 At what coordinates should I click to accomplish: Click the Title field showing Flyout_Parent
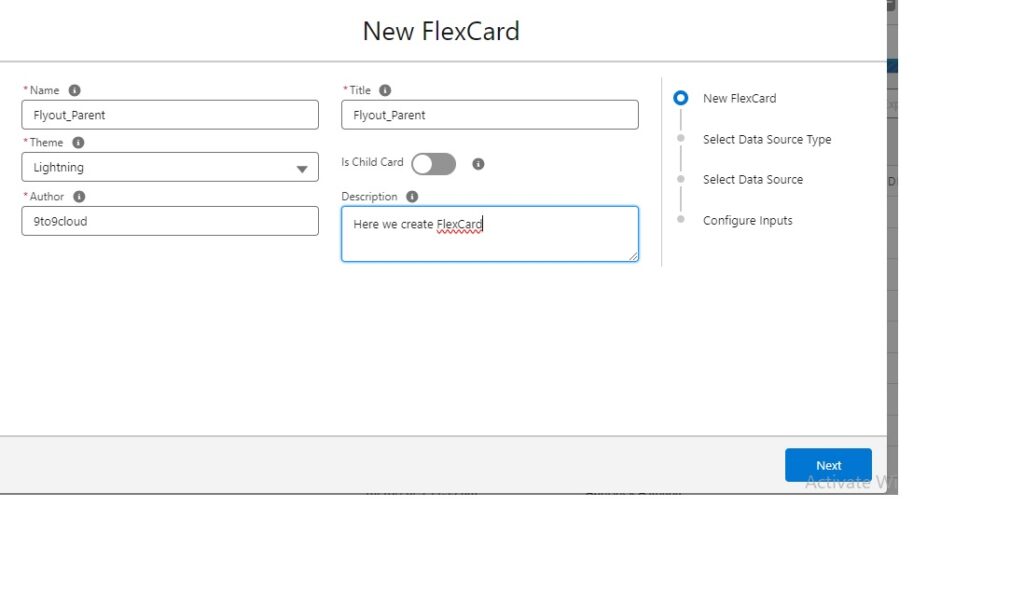(490, 114)
